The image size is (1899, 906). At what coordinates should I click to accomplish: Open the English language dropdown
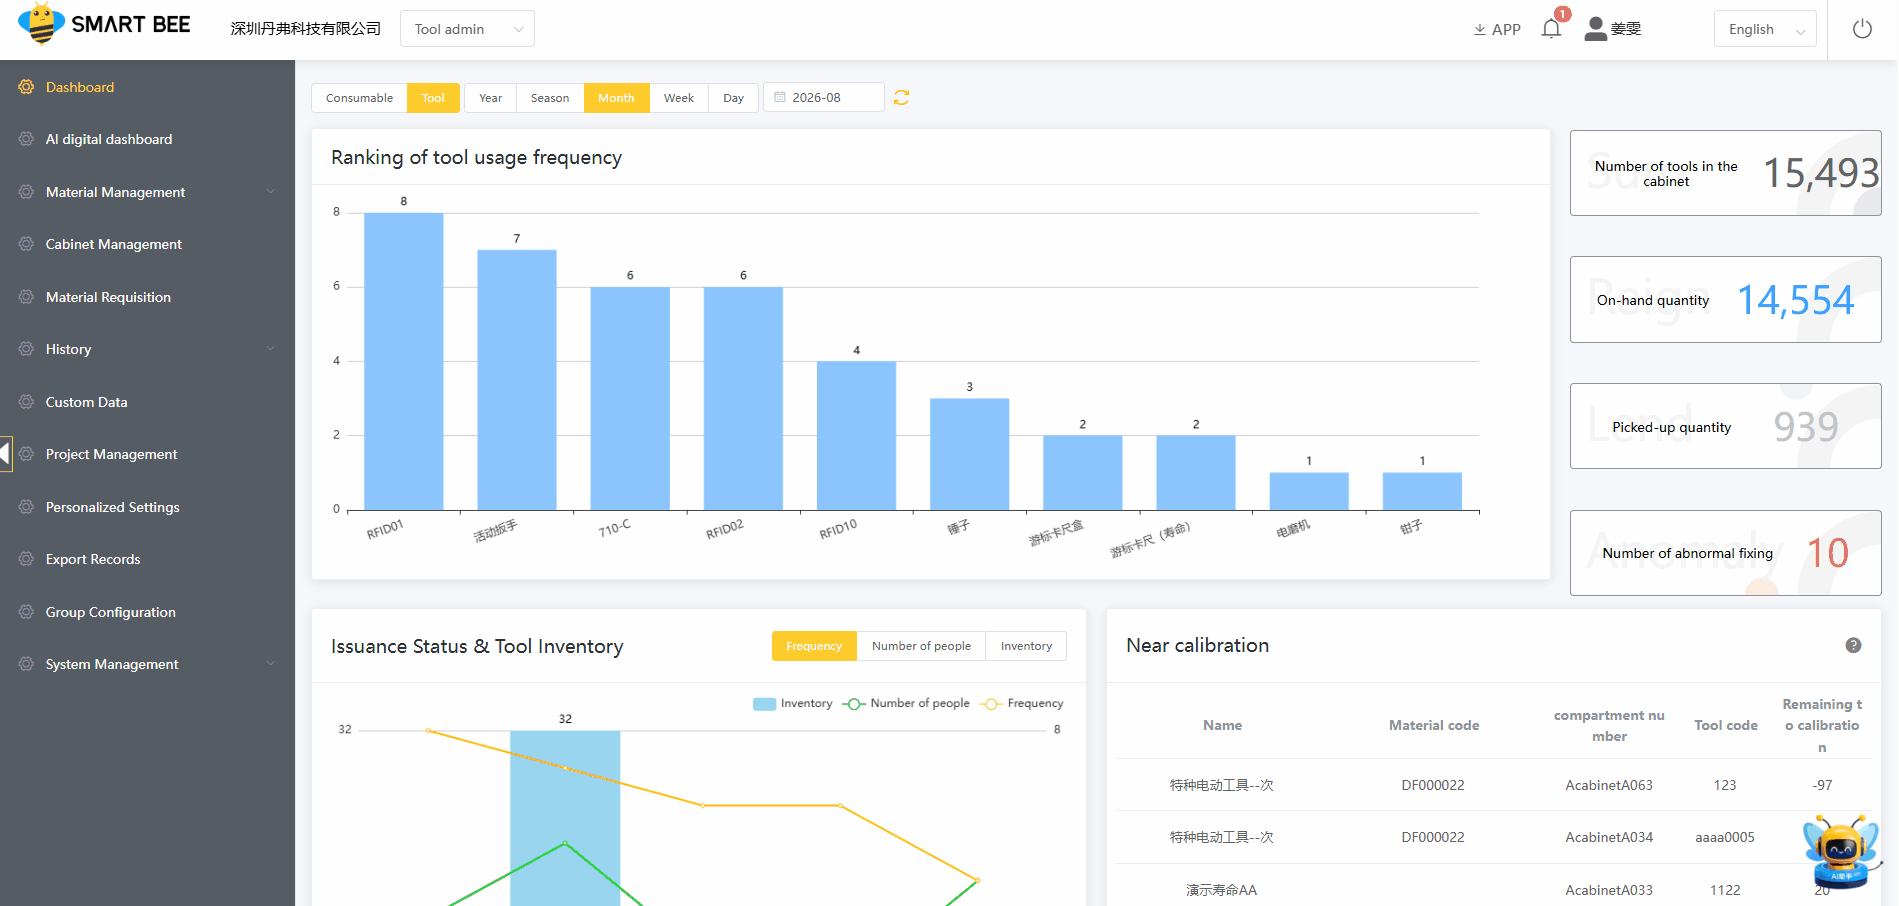pyautogui.click(x=1765, y=29)
